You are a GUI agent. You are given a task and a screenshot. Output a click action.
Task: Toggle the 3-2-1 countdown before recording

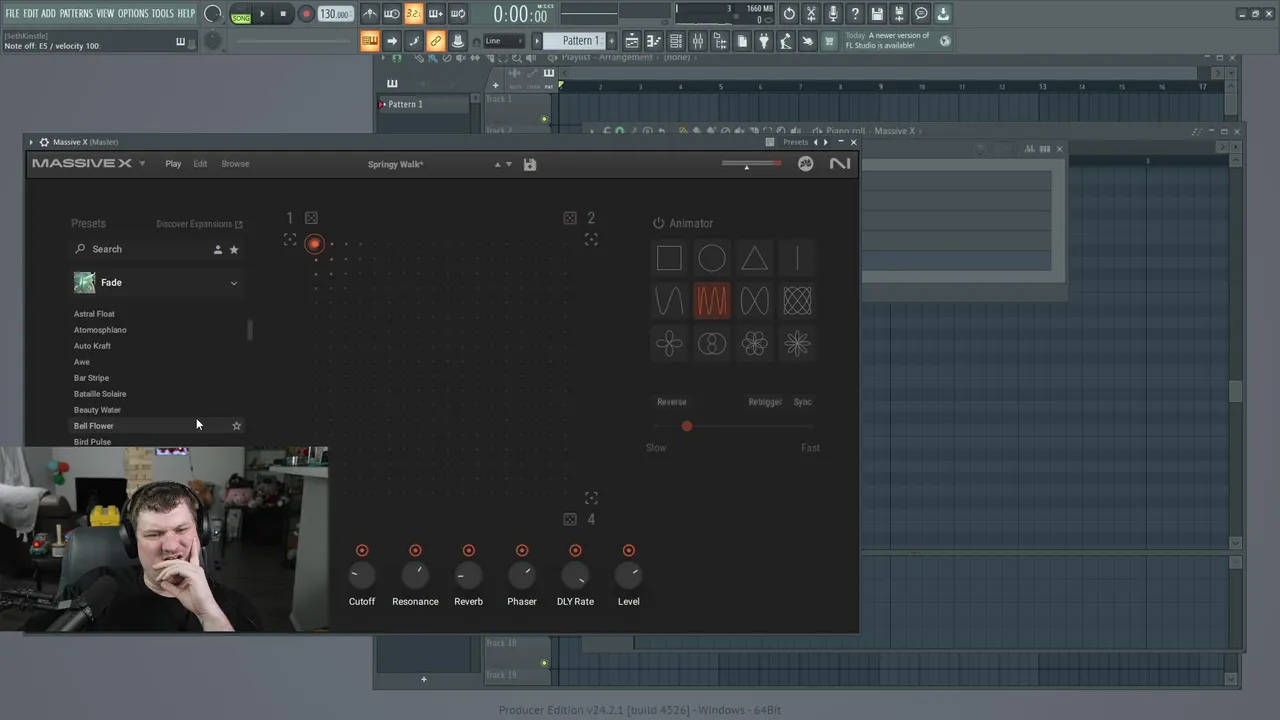point(414,14)
